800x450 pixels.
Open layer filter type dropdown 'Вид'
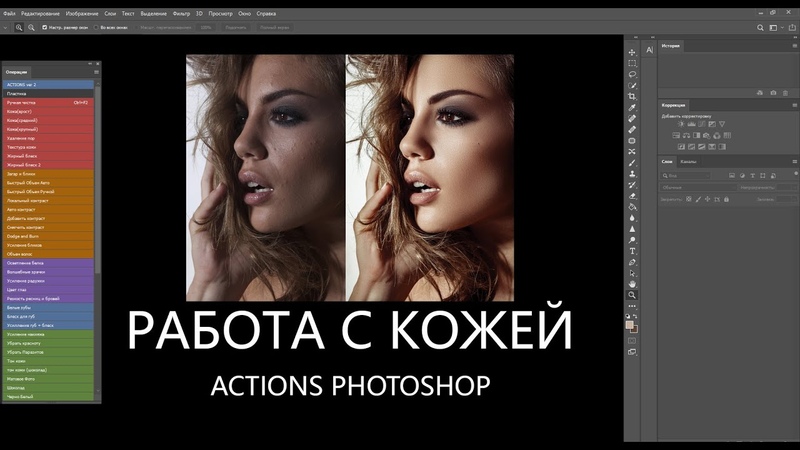tap(685, 176)
